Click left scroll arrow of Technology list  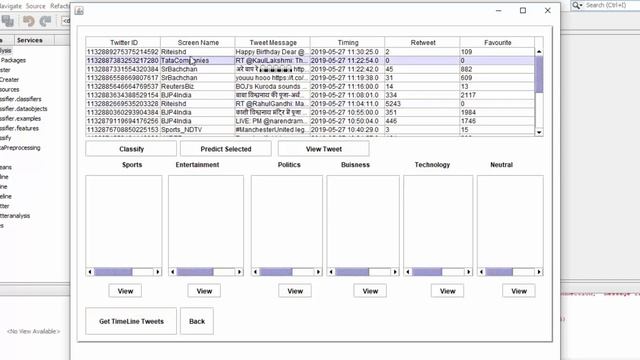(408, 272)
